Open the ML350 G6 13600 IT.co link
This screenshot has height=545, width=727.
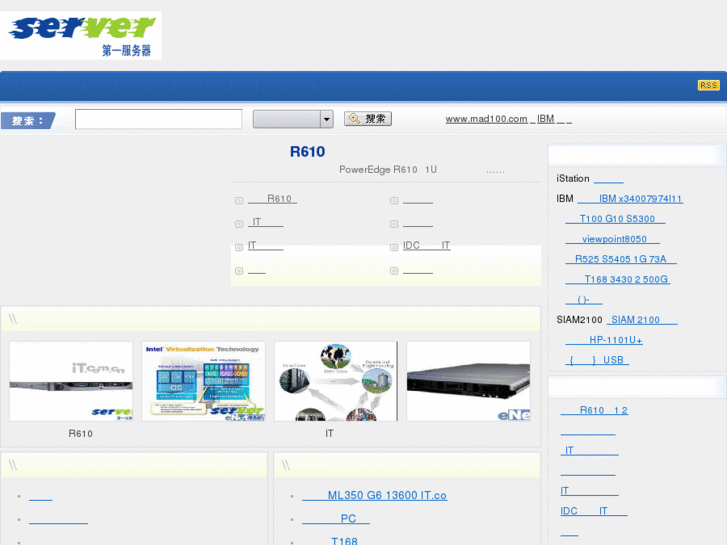coord(375,495)
